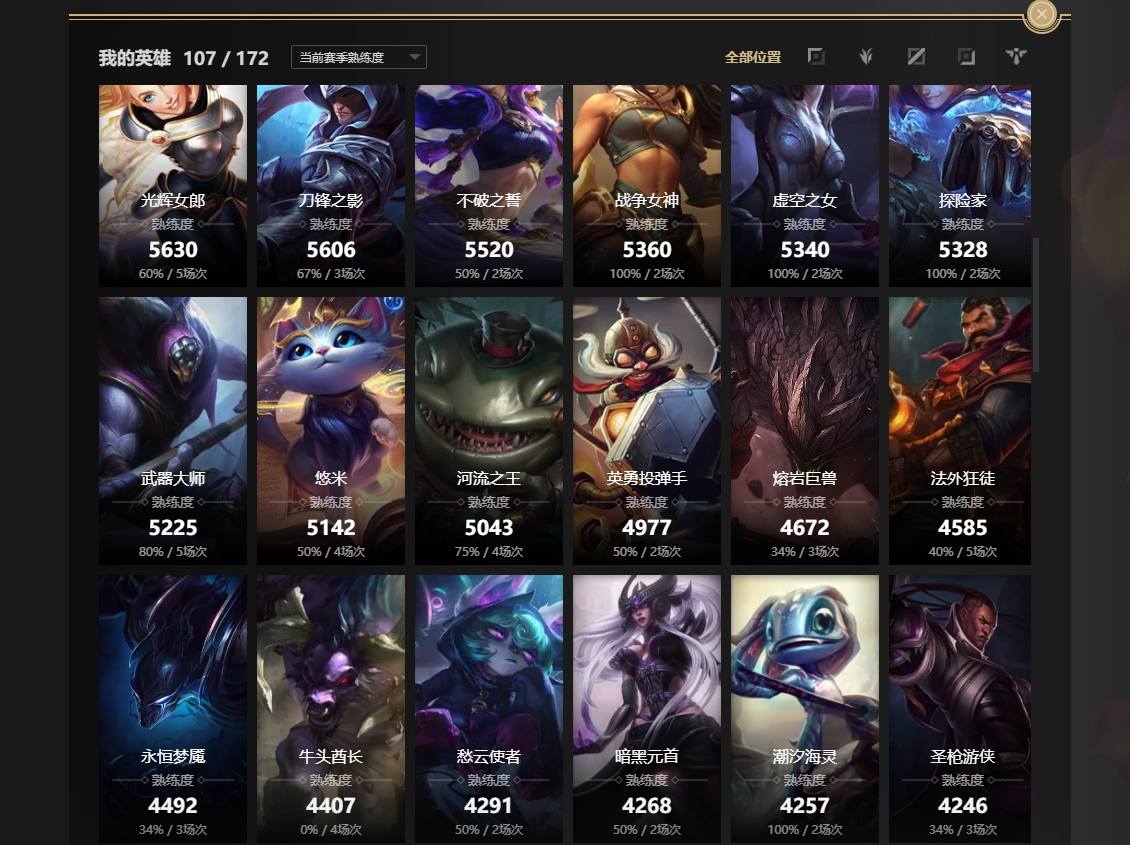Filter champions by Support position icon
Screen dimensions: 1130x845
[1016, 56]
